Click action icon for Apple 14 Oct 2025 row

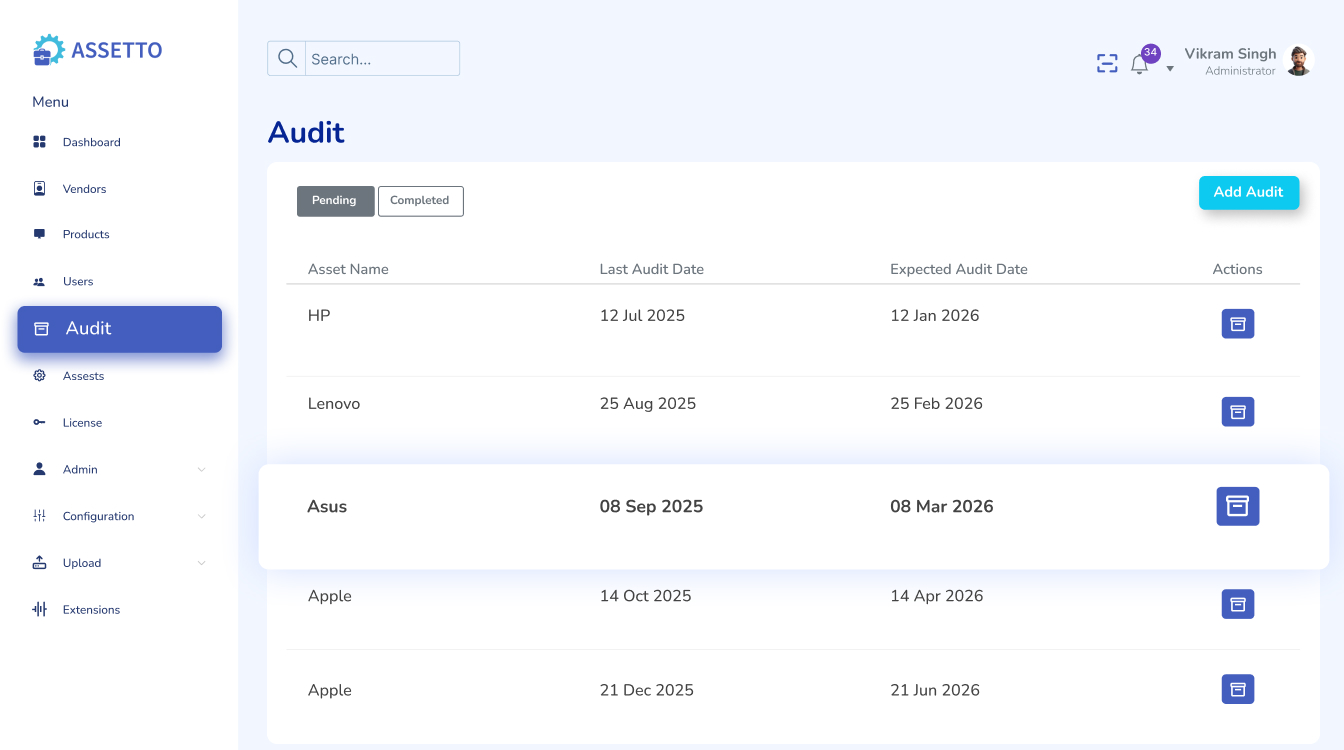[1238, 604]
